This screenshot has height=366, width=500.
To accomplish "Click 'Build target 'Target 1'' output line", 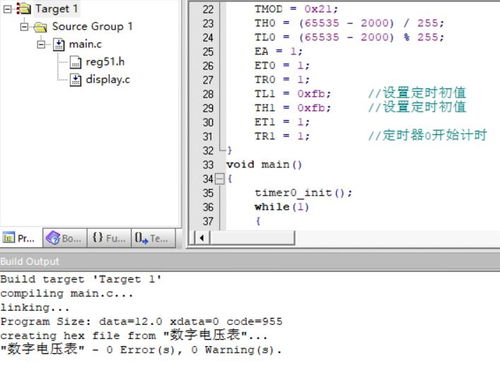I will (x=81, y=279).
